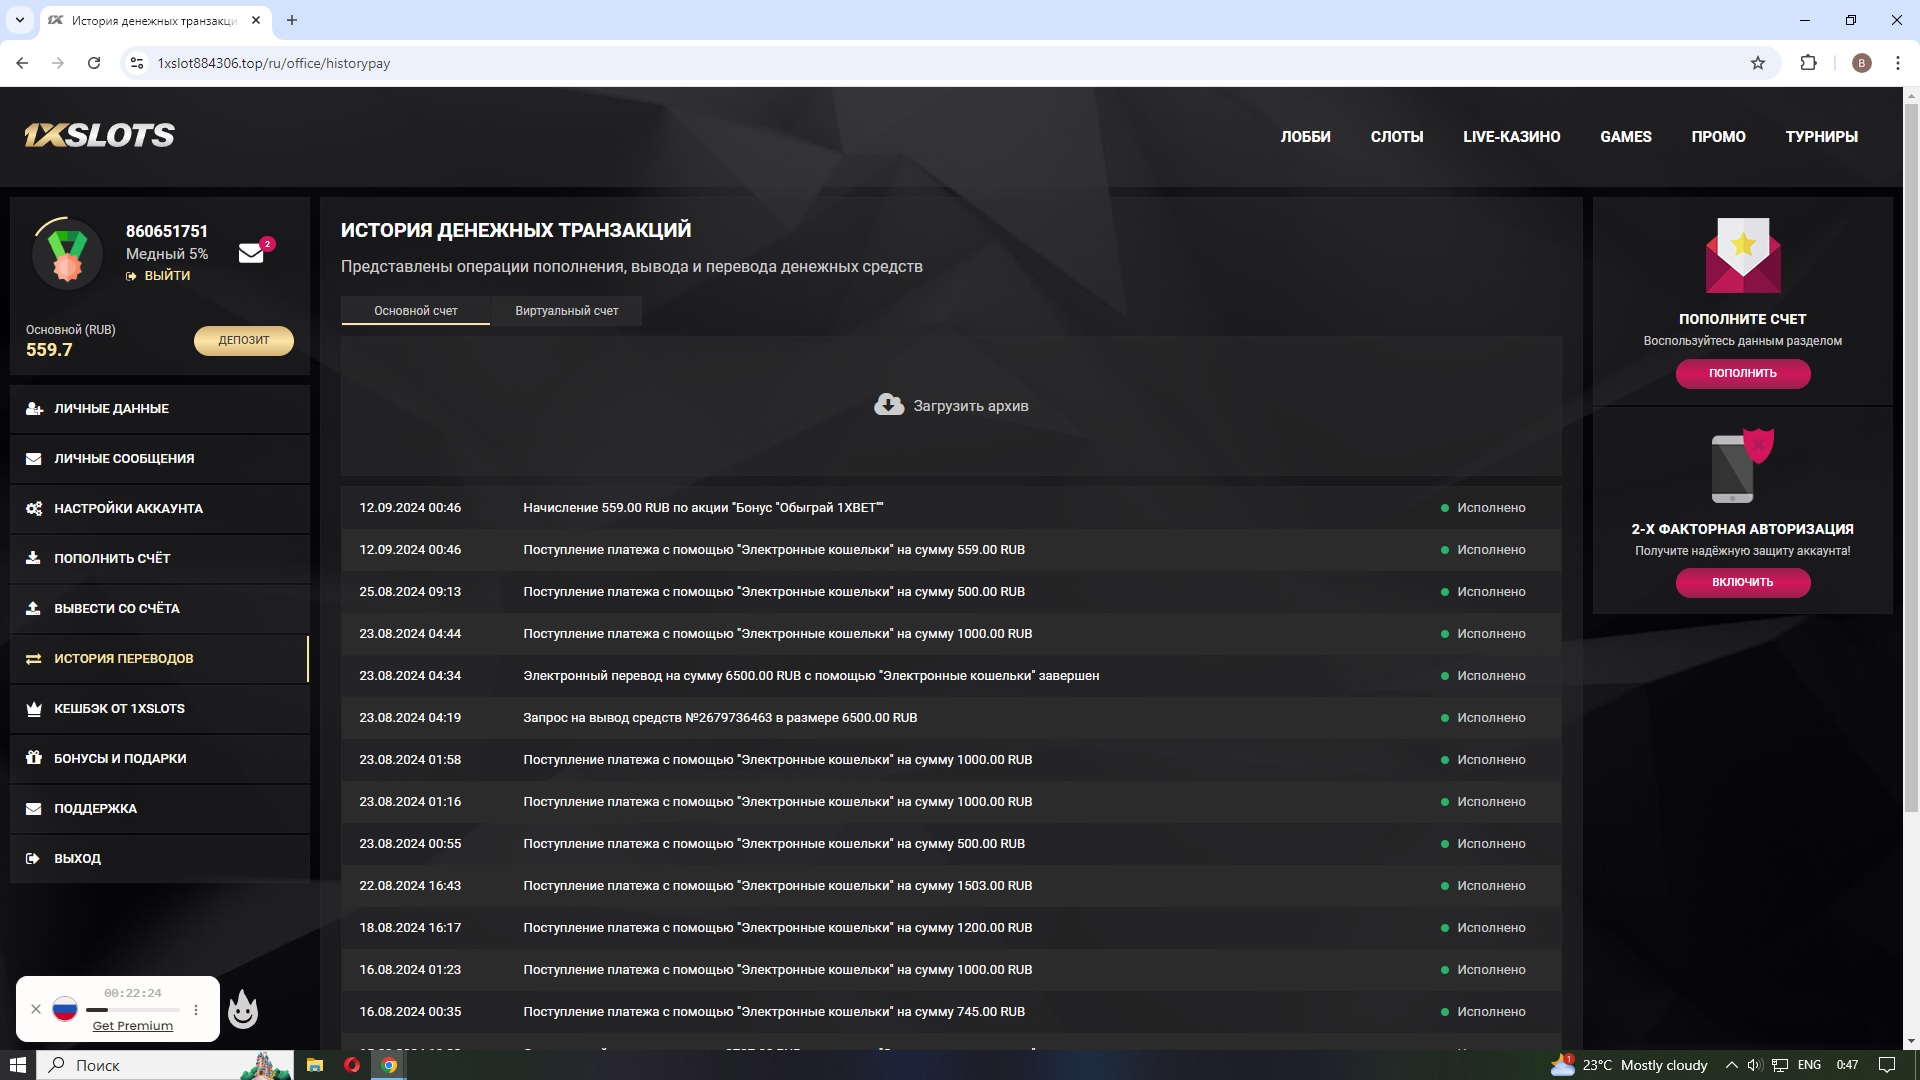This screenshot has height=1080, width=1920.
Task: Open the СЛОТЫ navigation menu item
Action: (x=1396, y=137)
